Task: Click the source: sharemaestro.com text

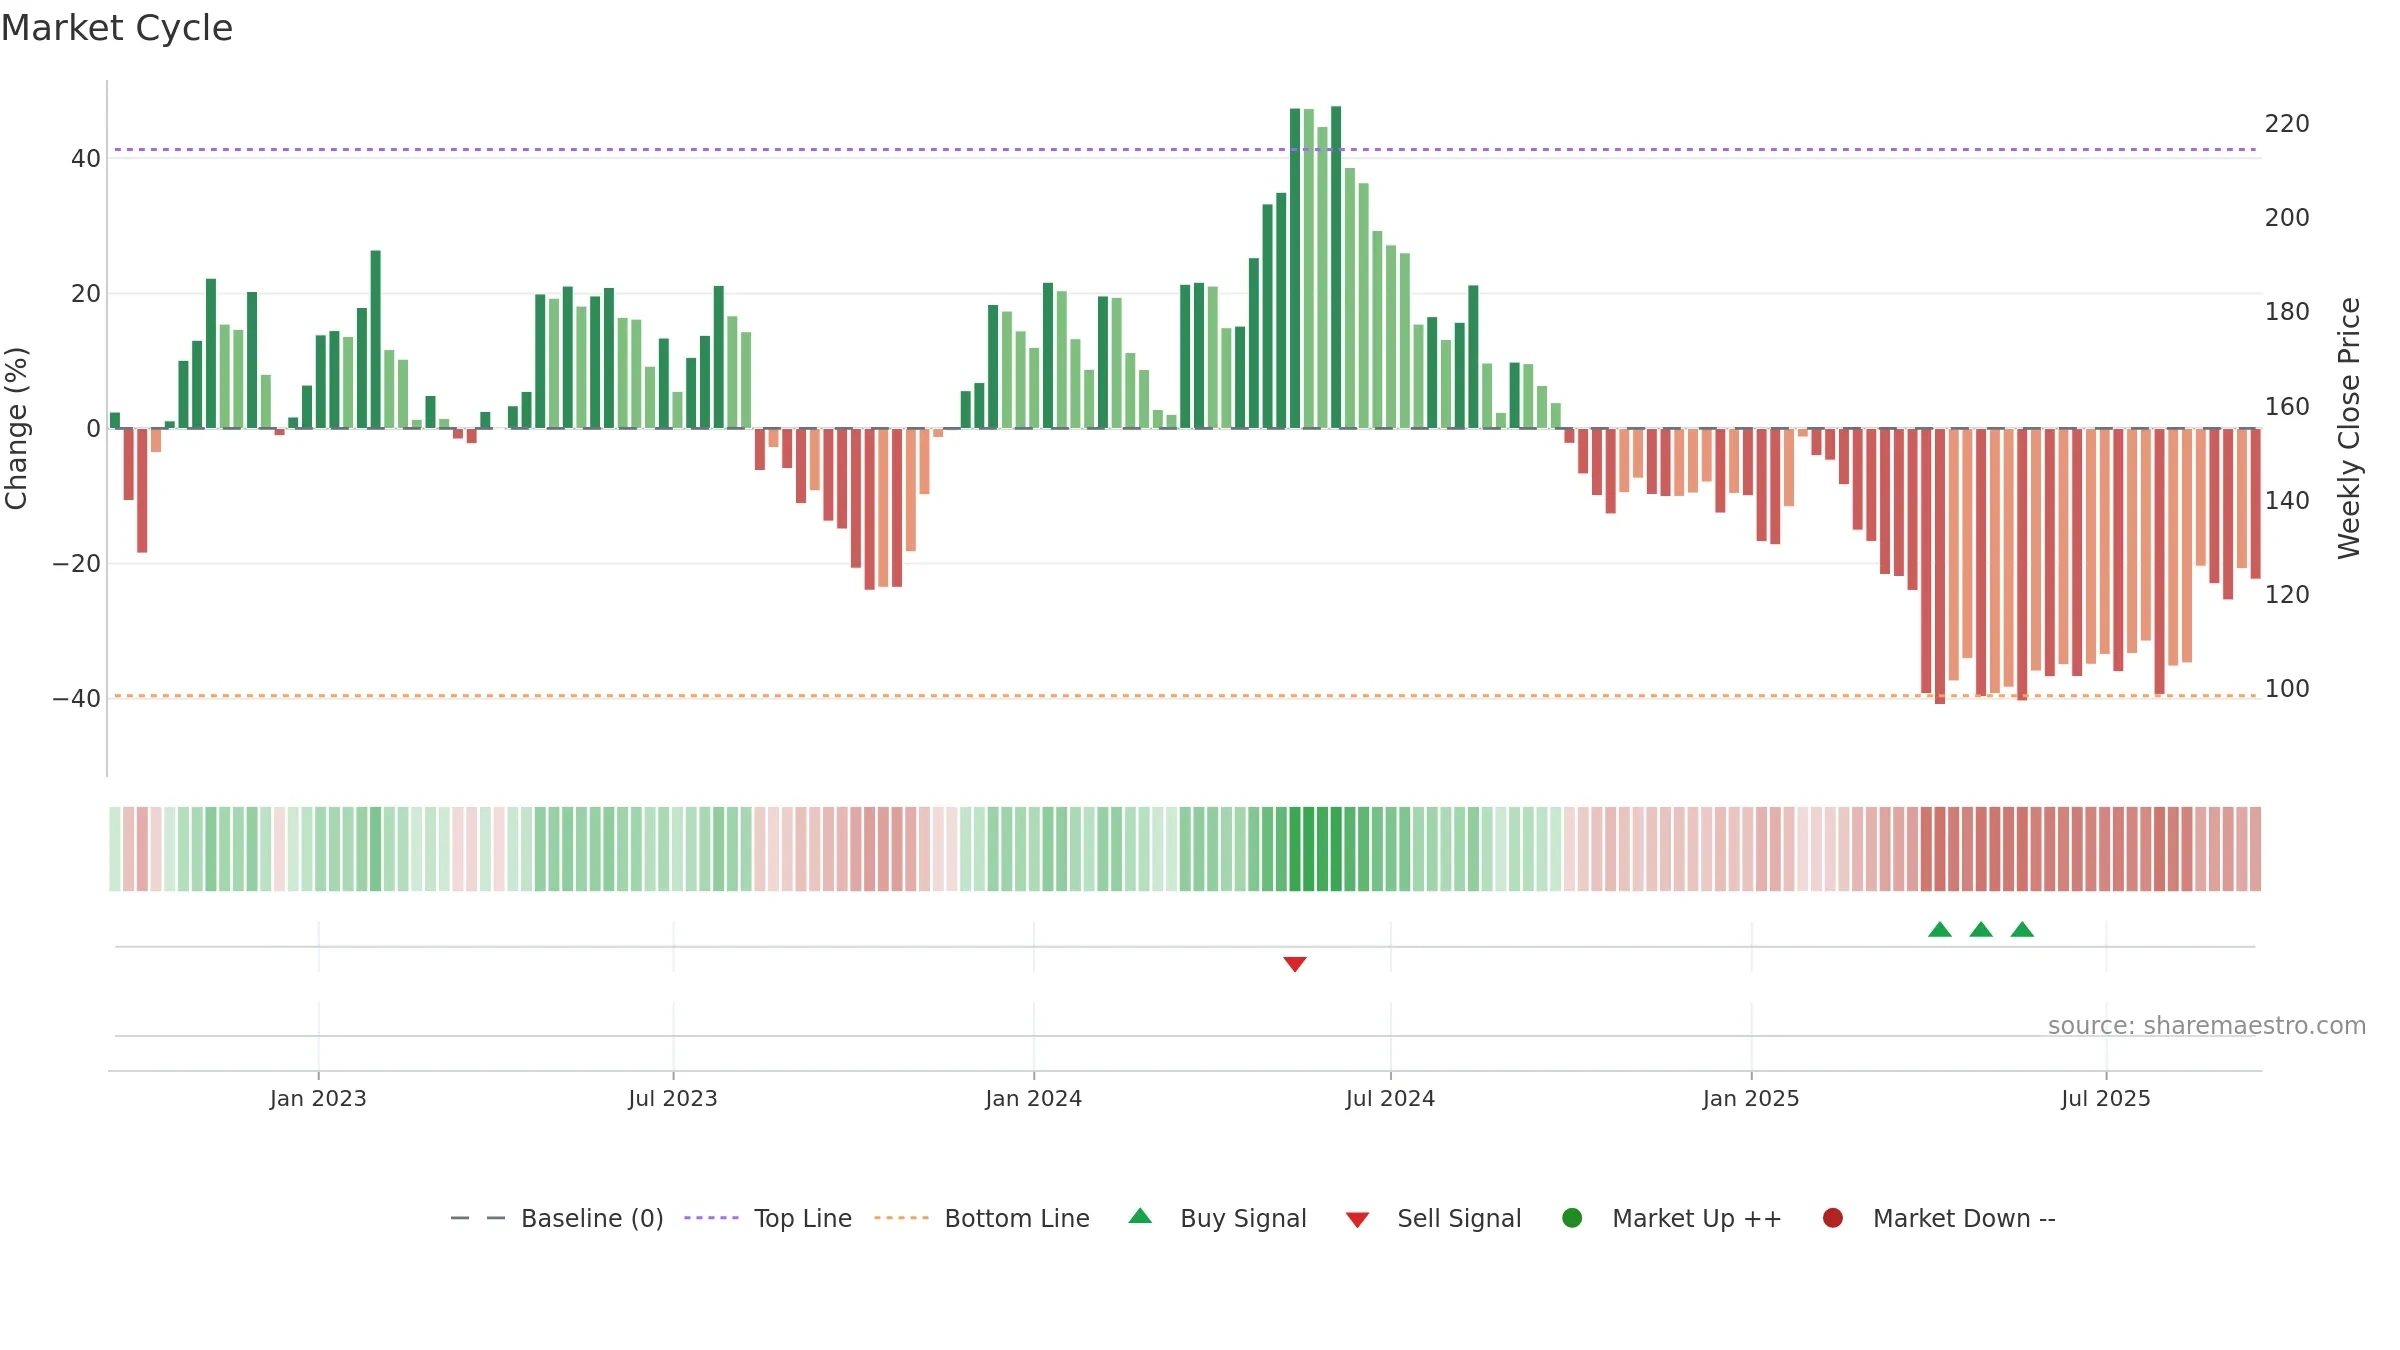Action: pyautogui.click(x=2207, y=1025)
